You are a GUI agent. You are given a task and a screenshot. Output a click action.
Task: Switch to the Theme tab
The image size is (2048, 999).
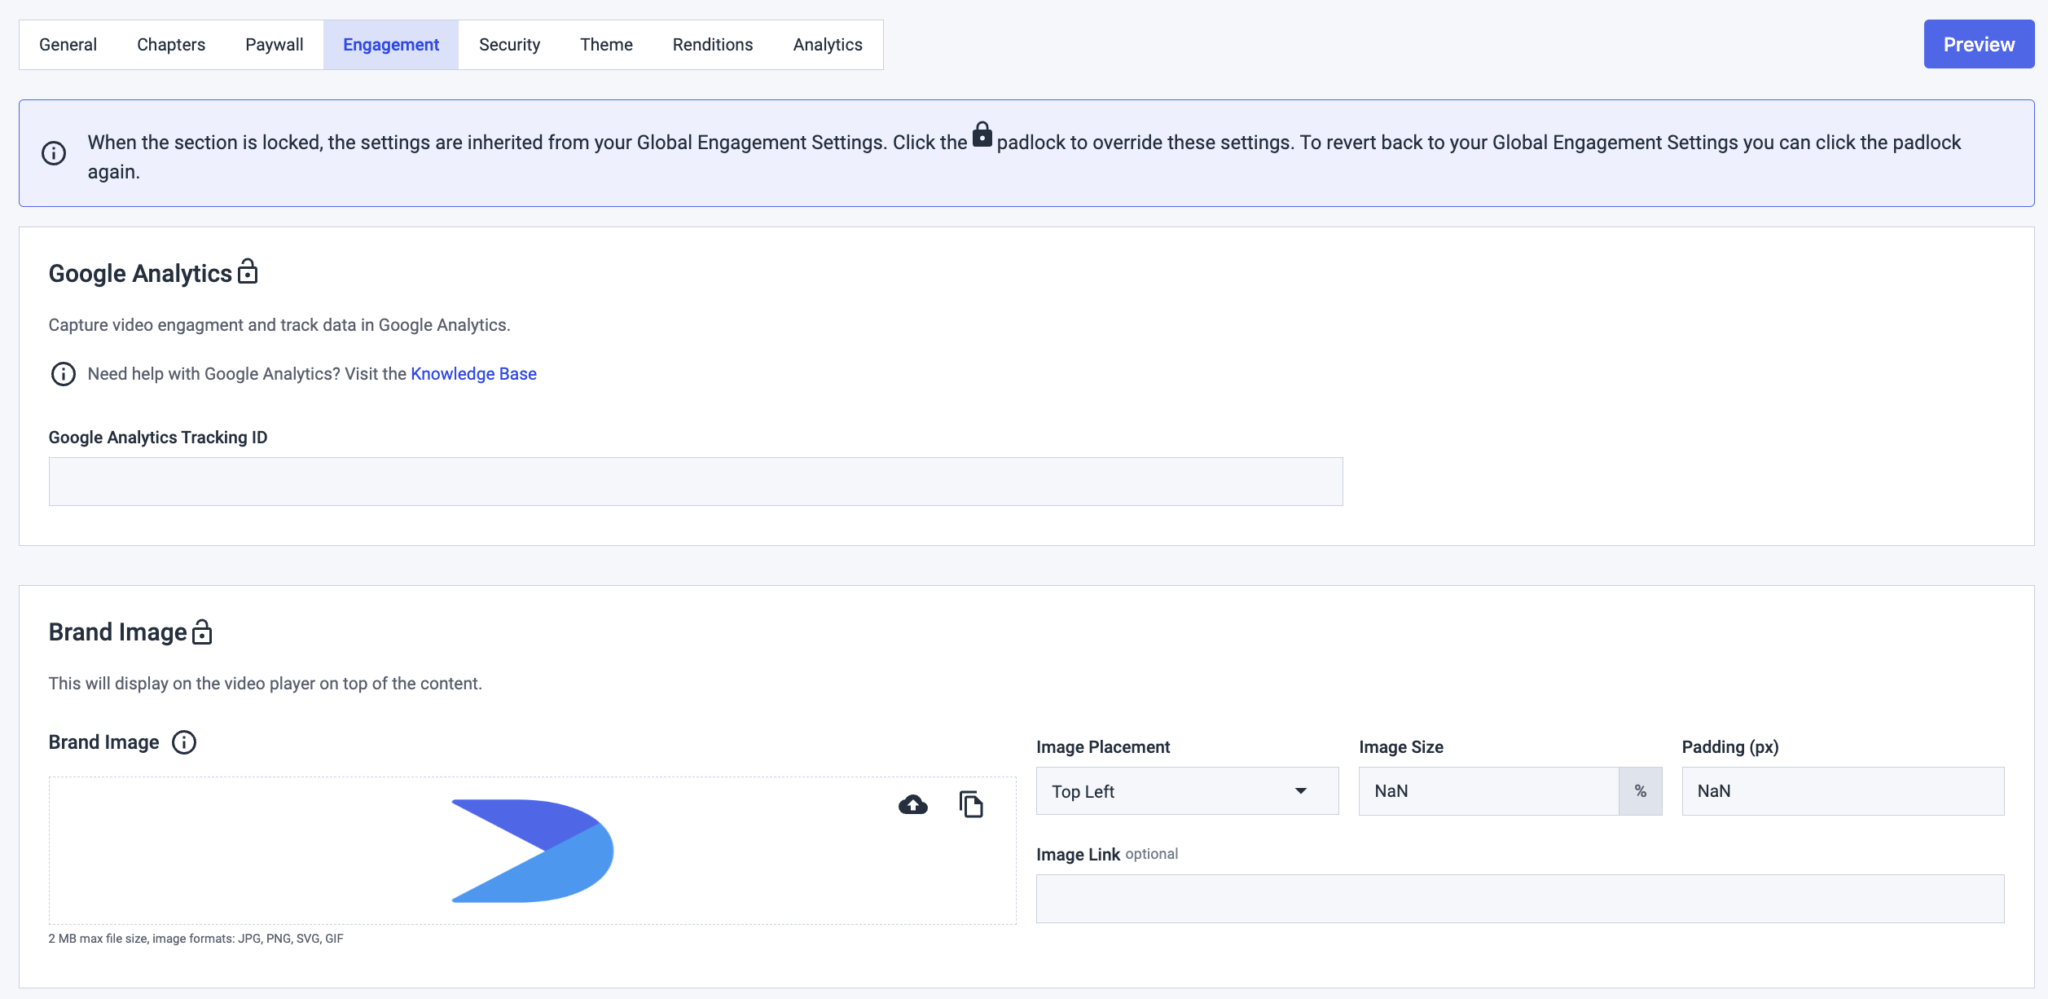[x=606, y=45]
